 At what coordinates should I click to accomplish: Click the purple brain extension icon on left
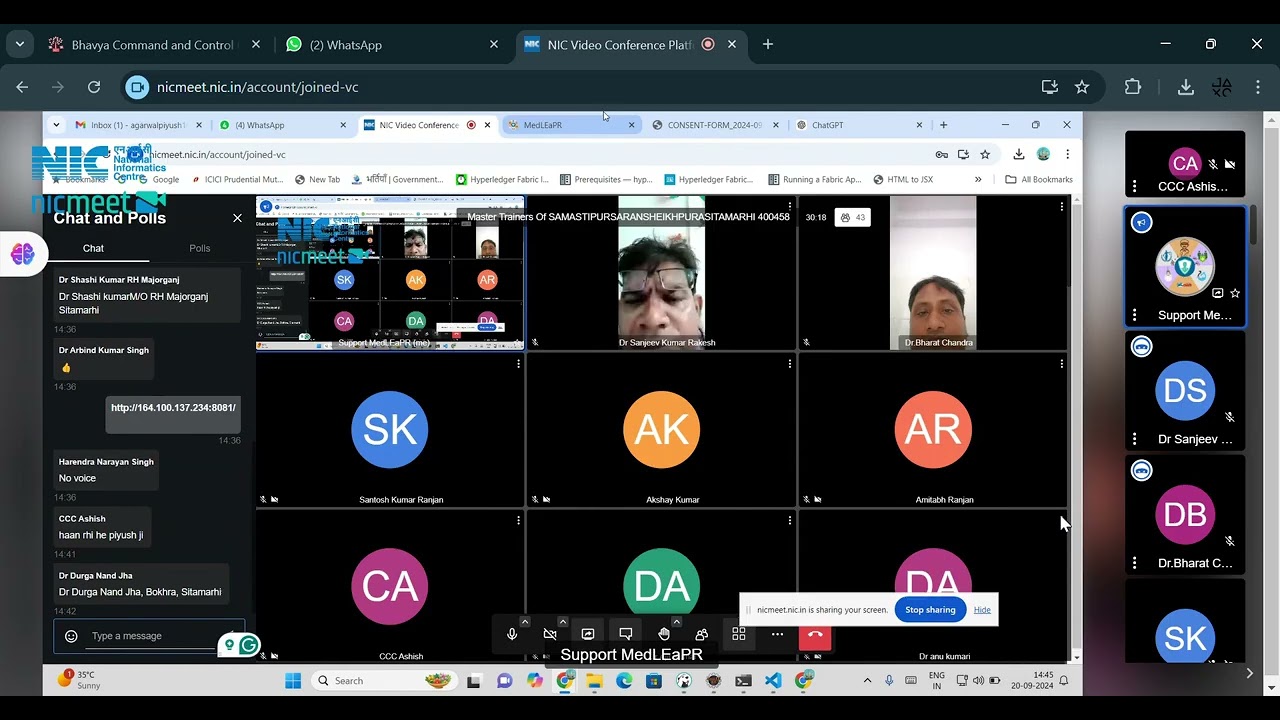(x=22, y=255)
